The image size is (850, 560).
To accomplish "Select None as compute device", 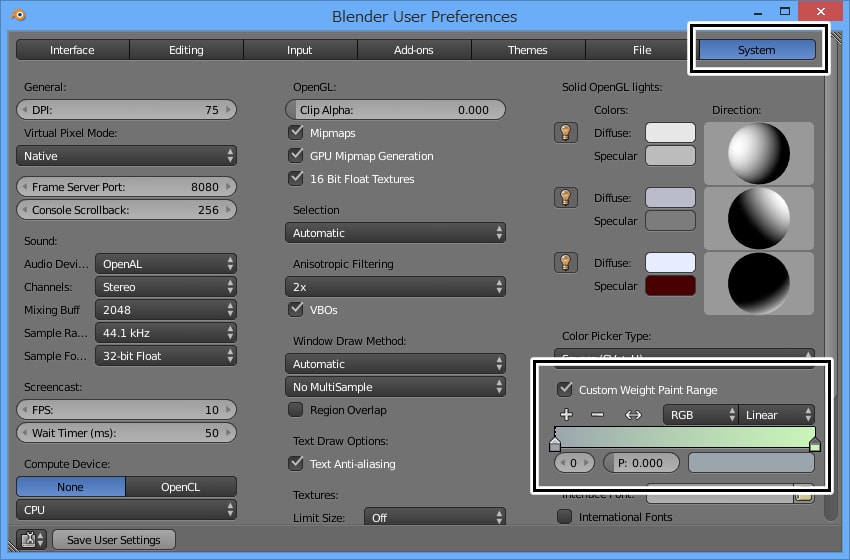I will pyautogui.click(x=71, y=487).
